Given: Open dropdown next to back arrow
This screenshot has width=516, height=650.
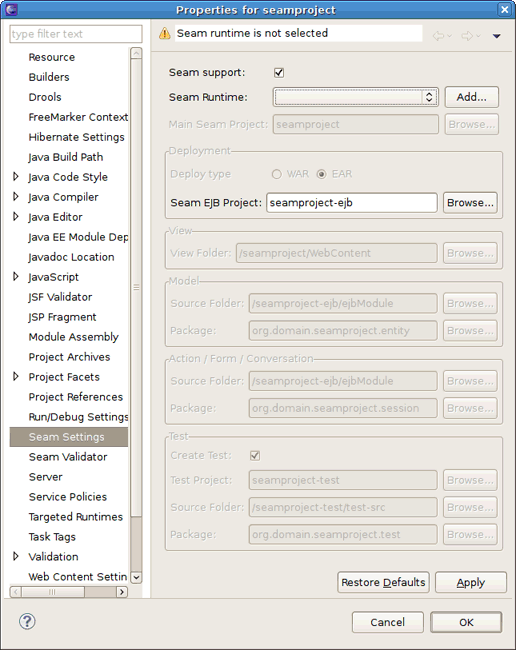Looking at the screenshot, I should [449, 36].
